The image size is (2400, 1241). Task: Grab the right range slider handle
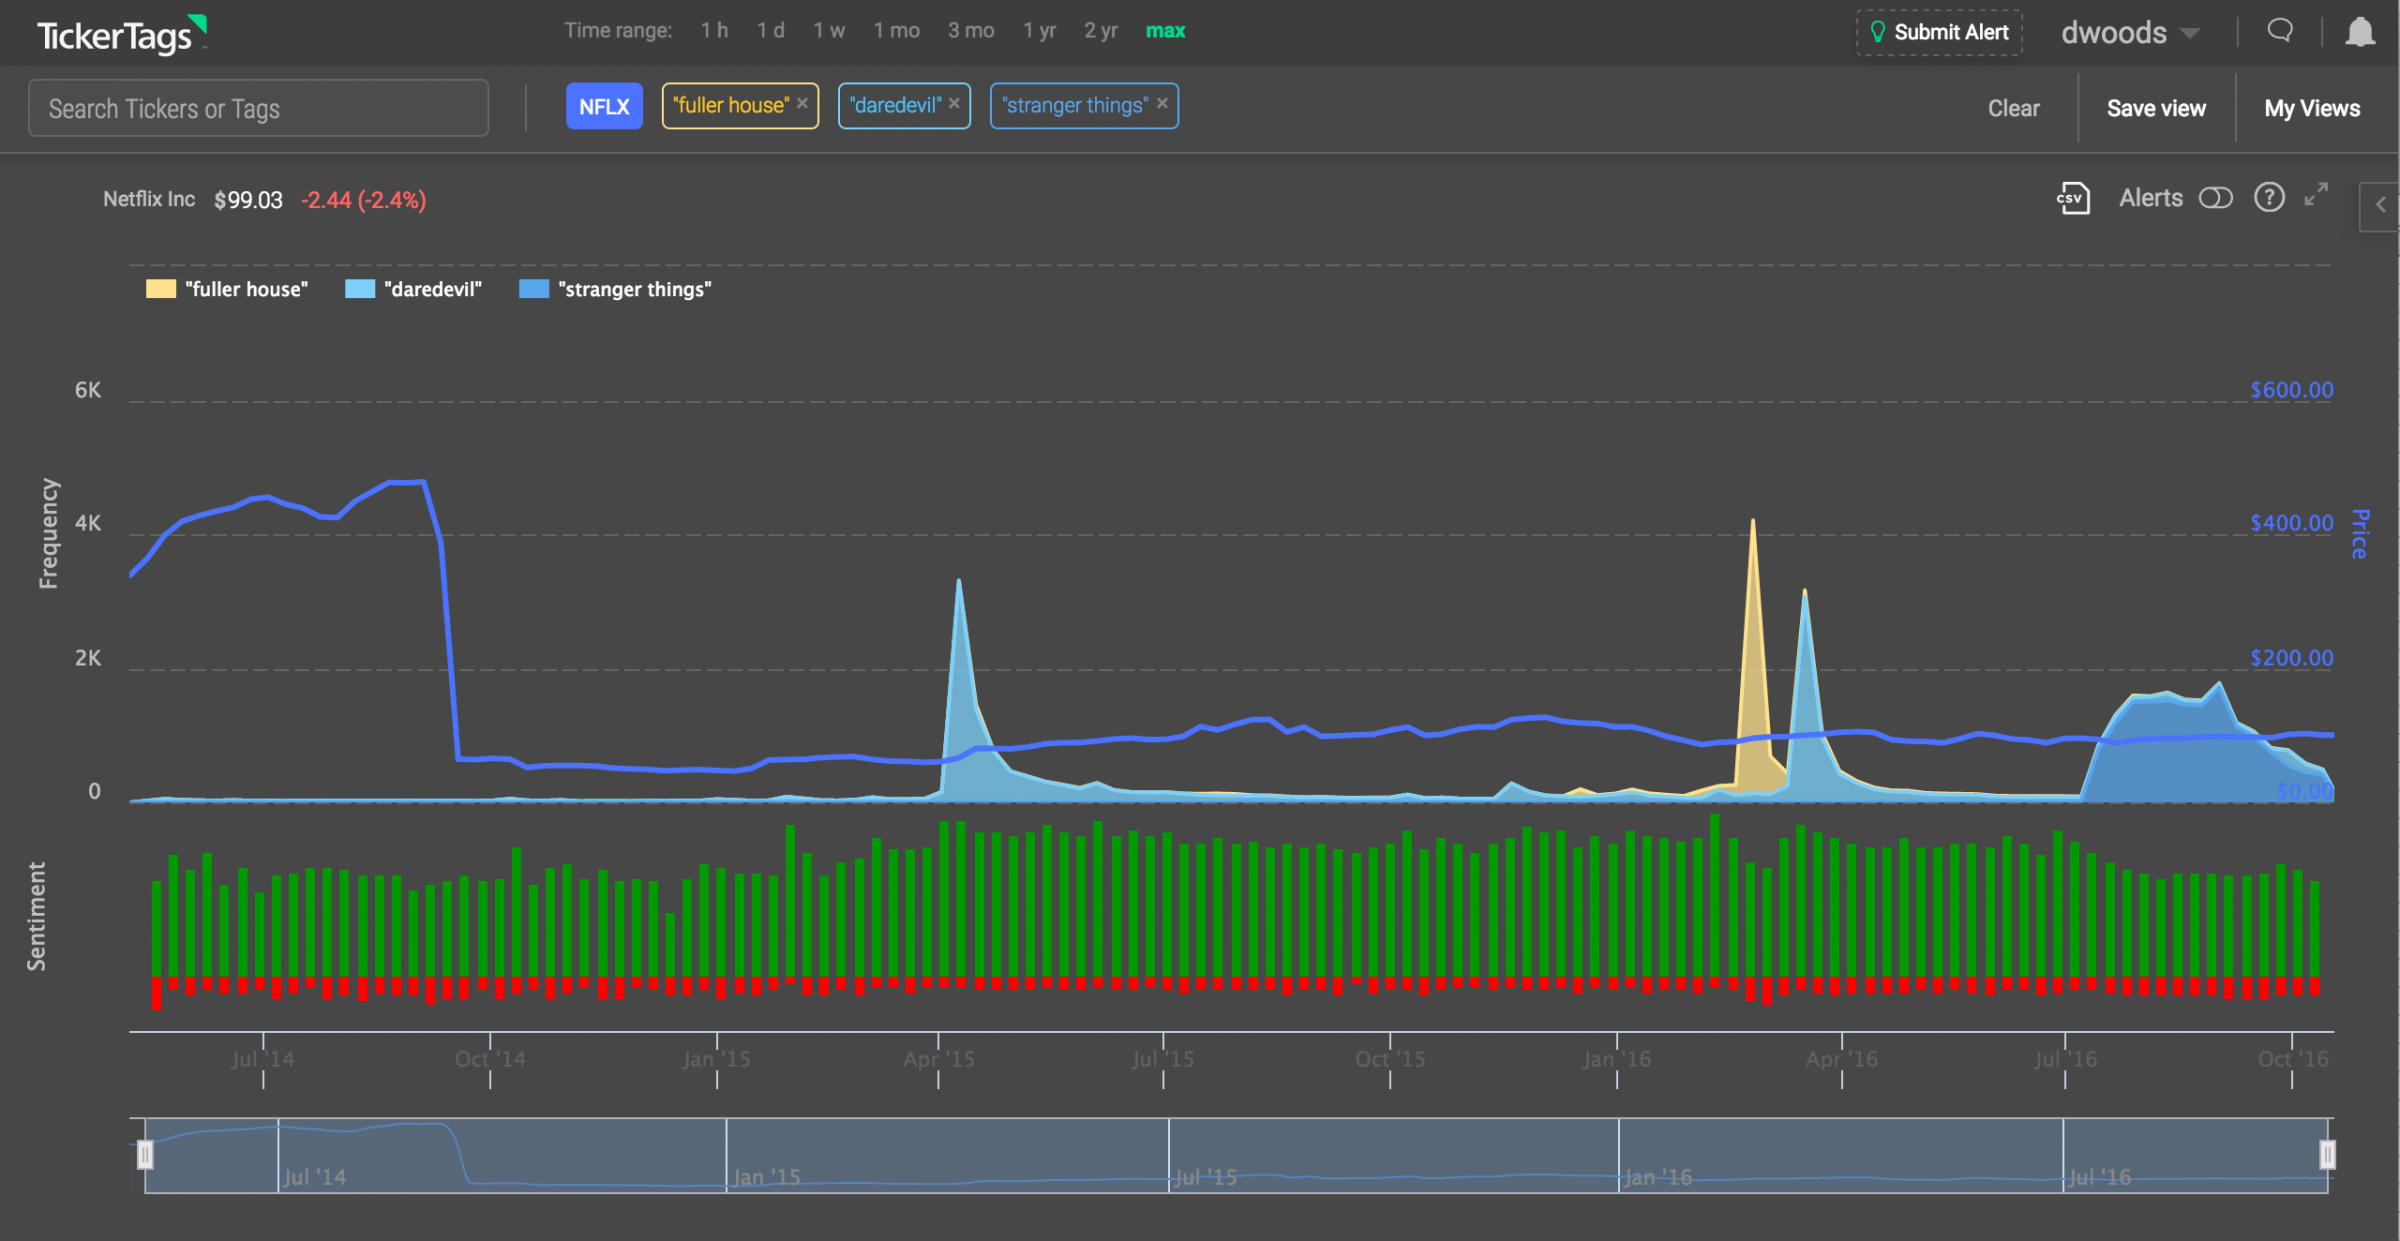click(2327, 1155)
